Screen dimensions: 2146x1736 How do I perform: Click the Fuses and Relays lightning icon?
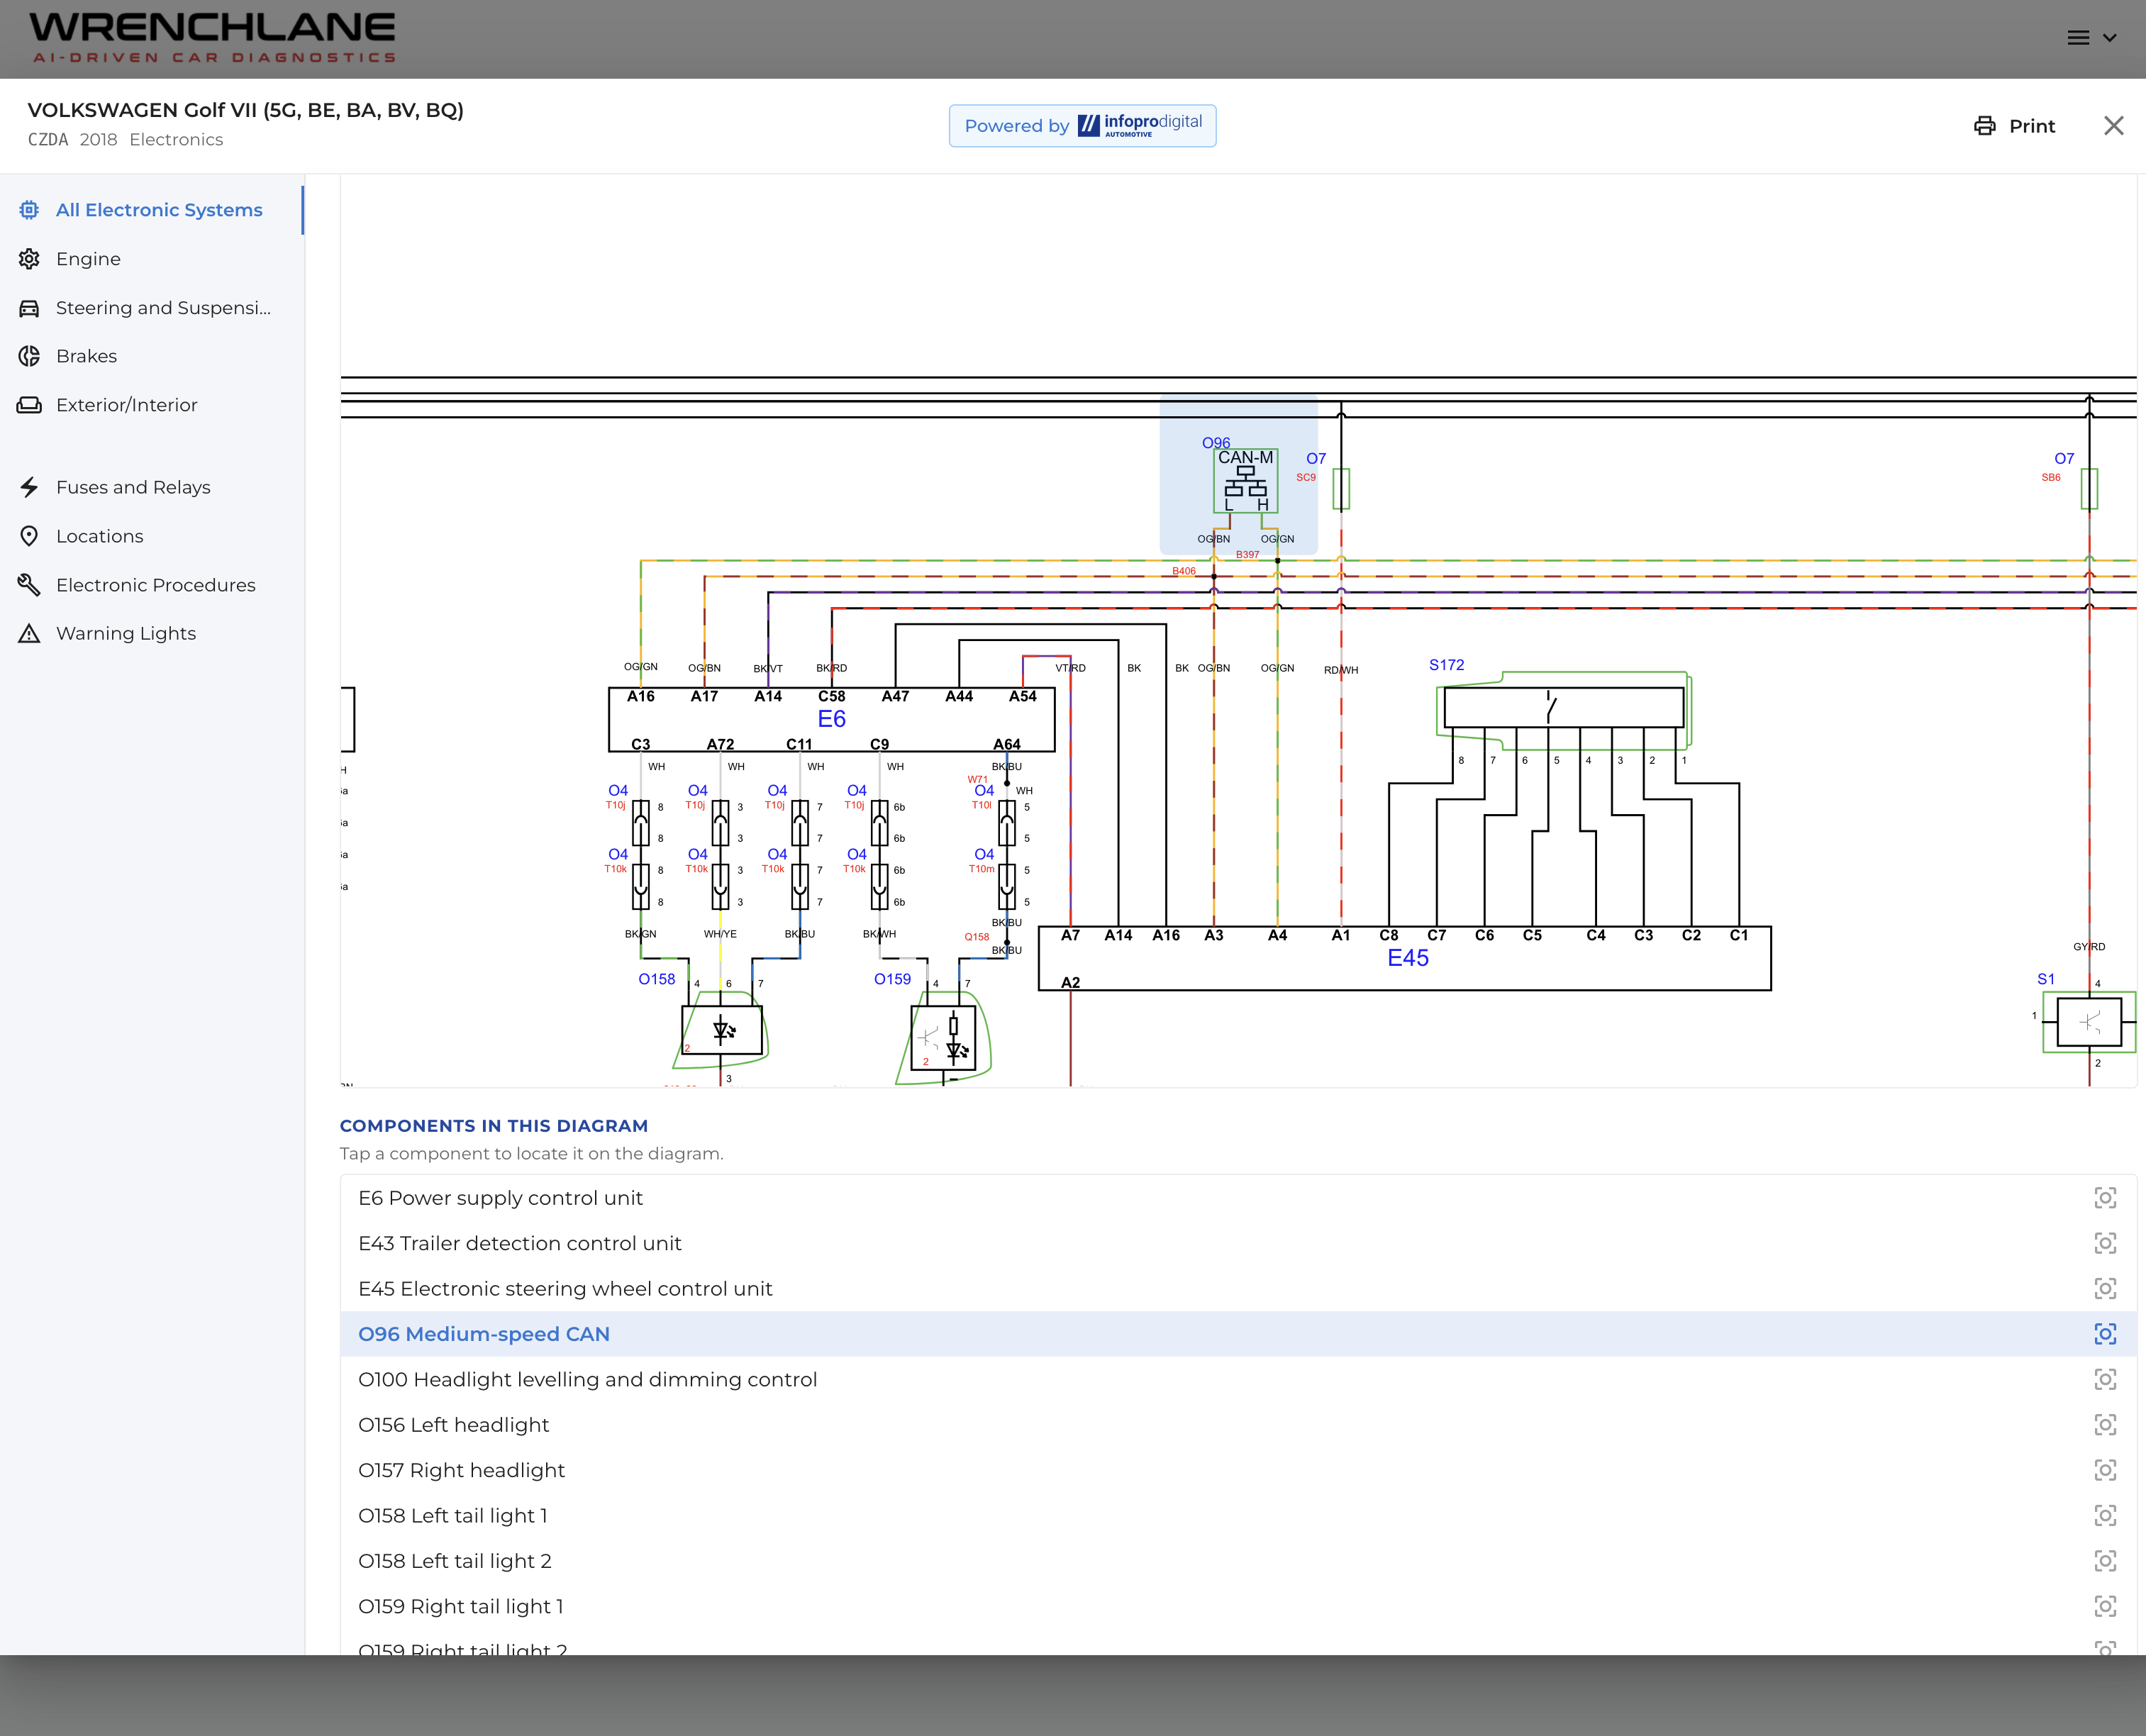pyautogui.click(x=29, y=487)
